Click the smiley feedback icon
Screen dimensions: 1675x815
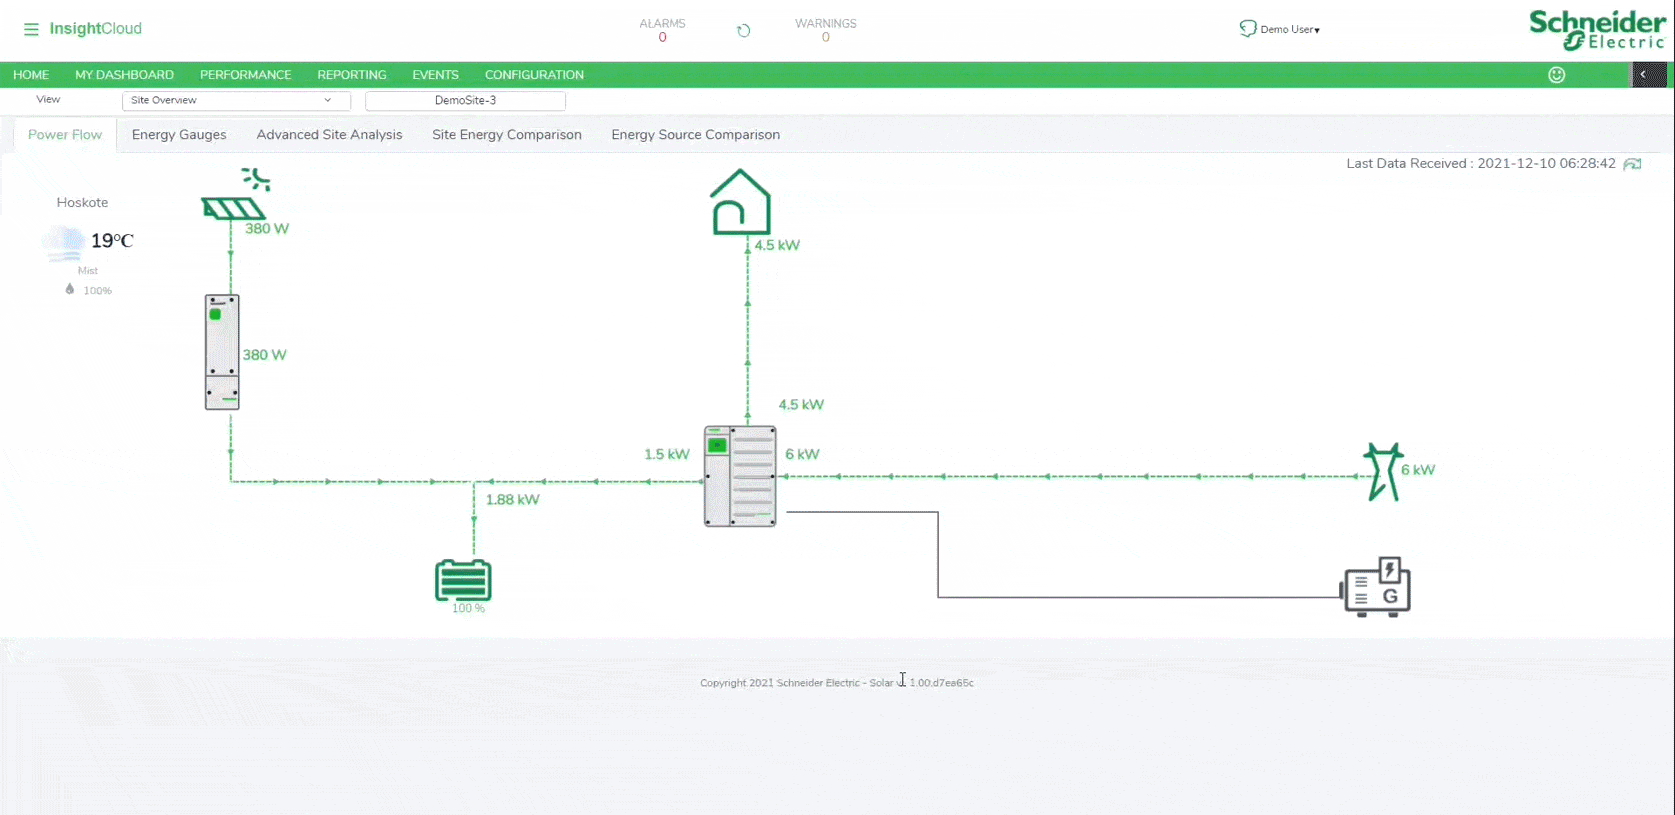pos(1556,75)
